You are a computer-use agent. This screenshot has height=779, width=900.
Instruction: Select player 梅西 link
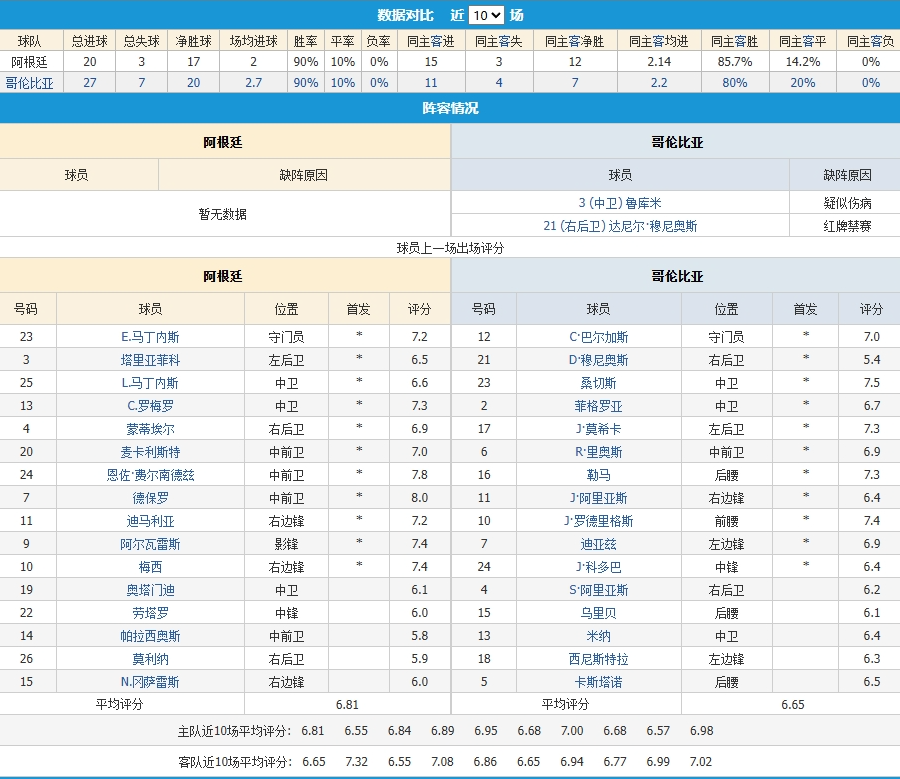(x=150, y=567)
